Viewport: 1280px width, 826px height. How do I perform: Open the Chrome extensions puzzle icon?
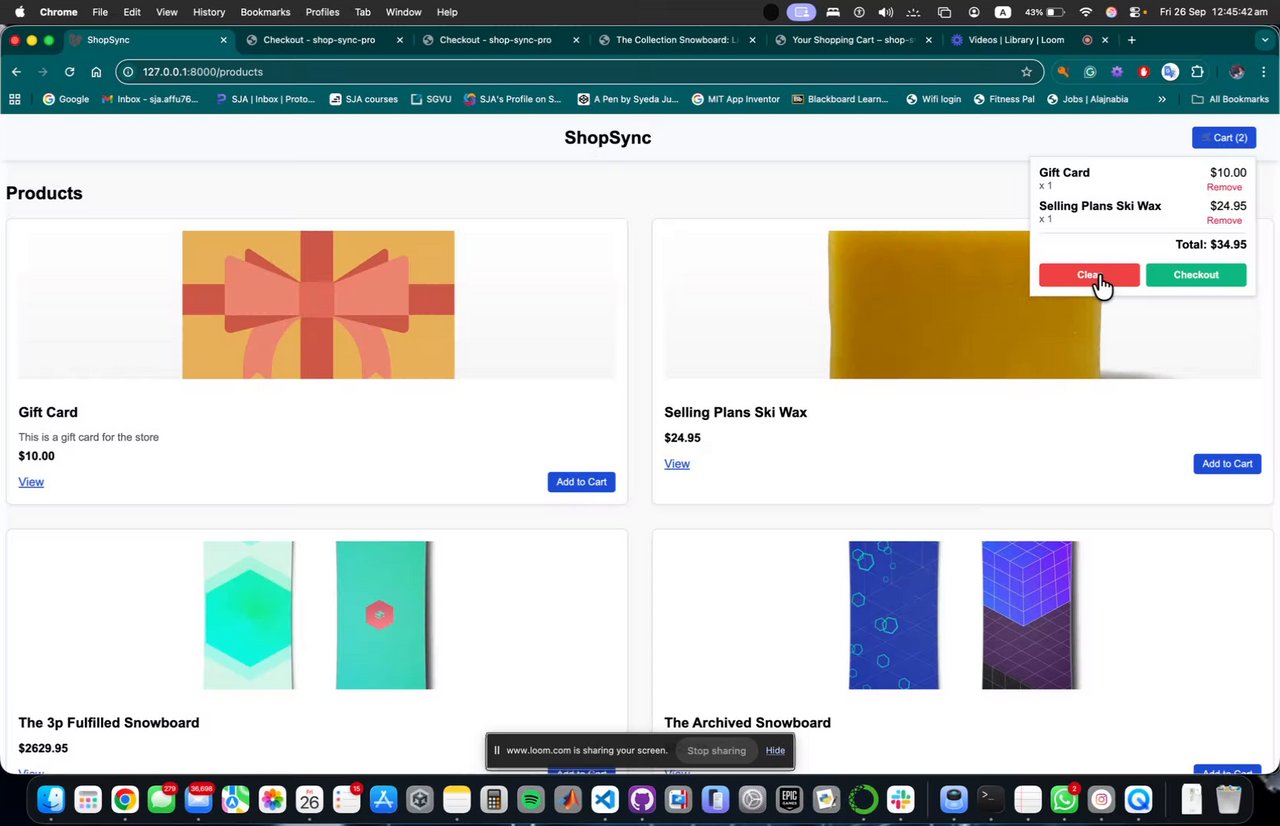pos(1197,72)
